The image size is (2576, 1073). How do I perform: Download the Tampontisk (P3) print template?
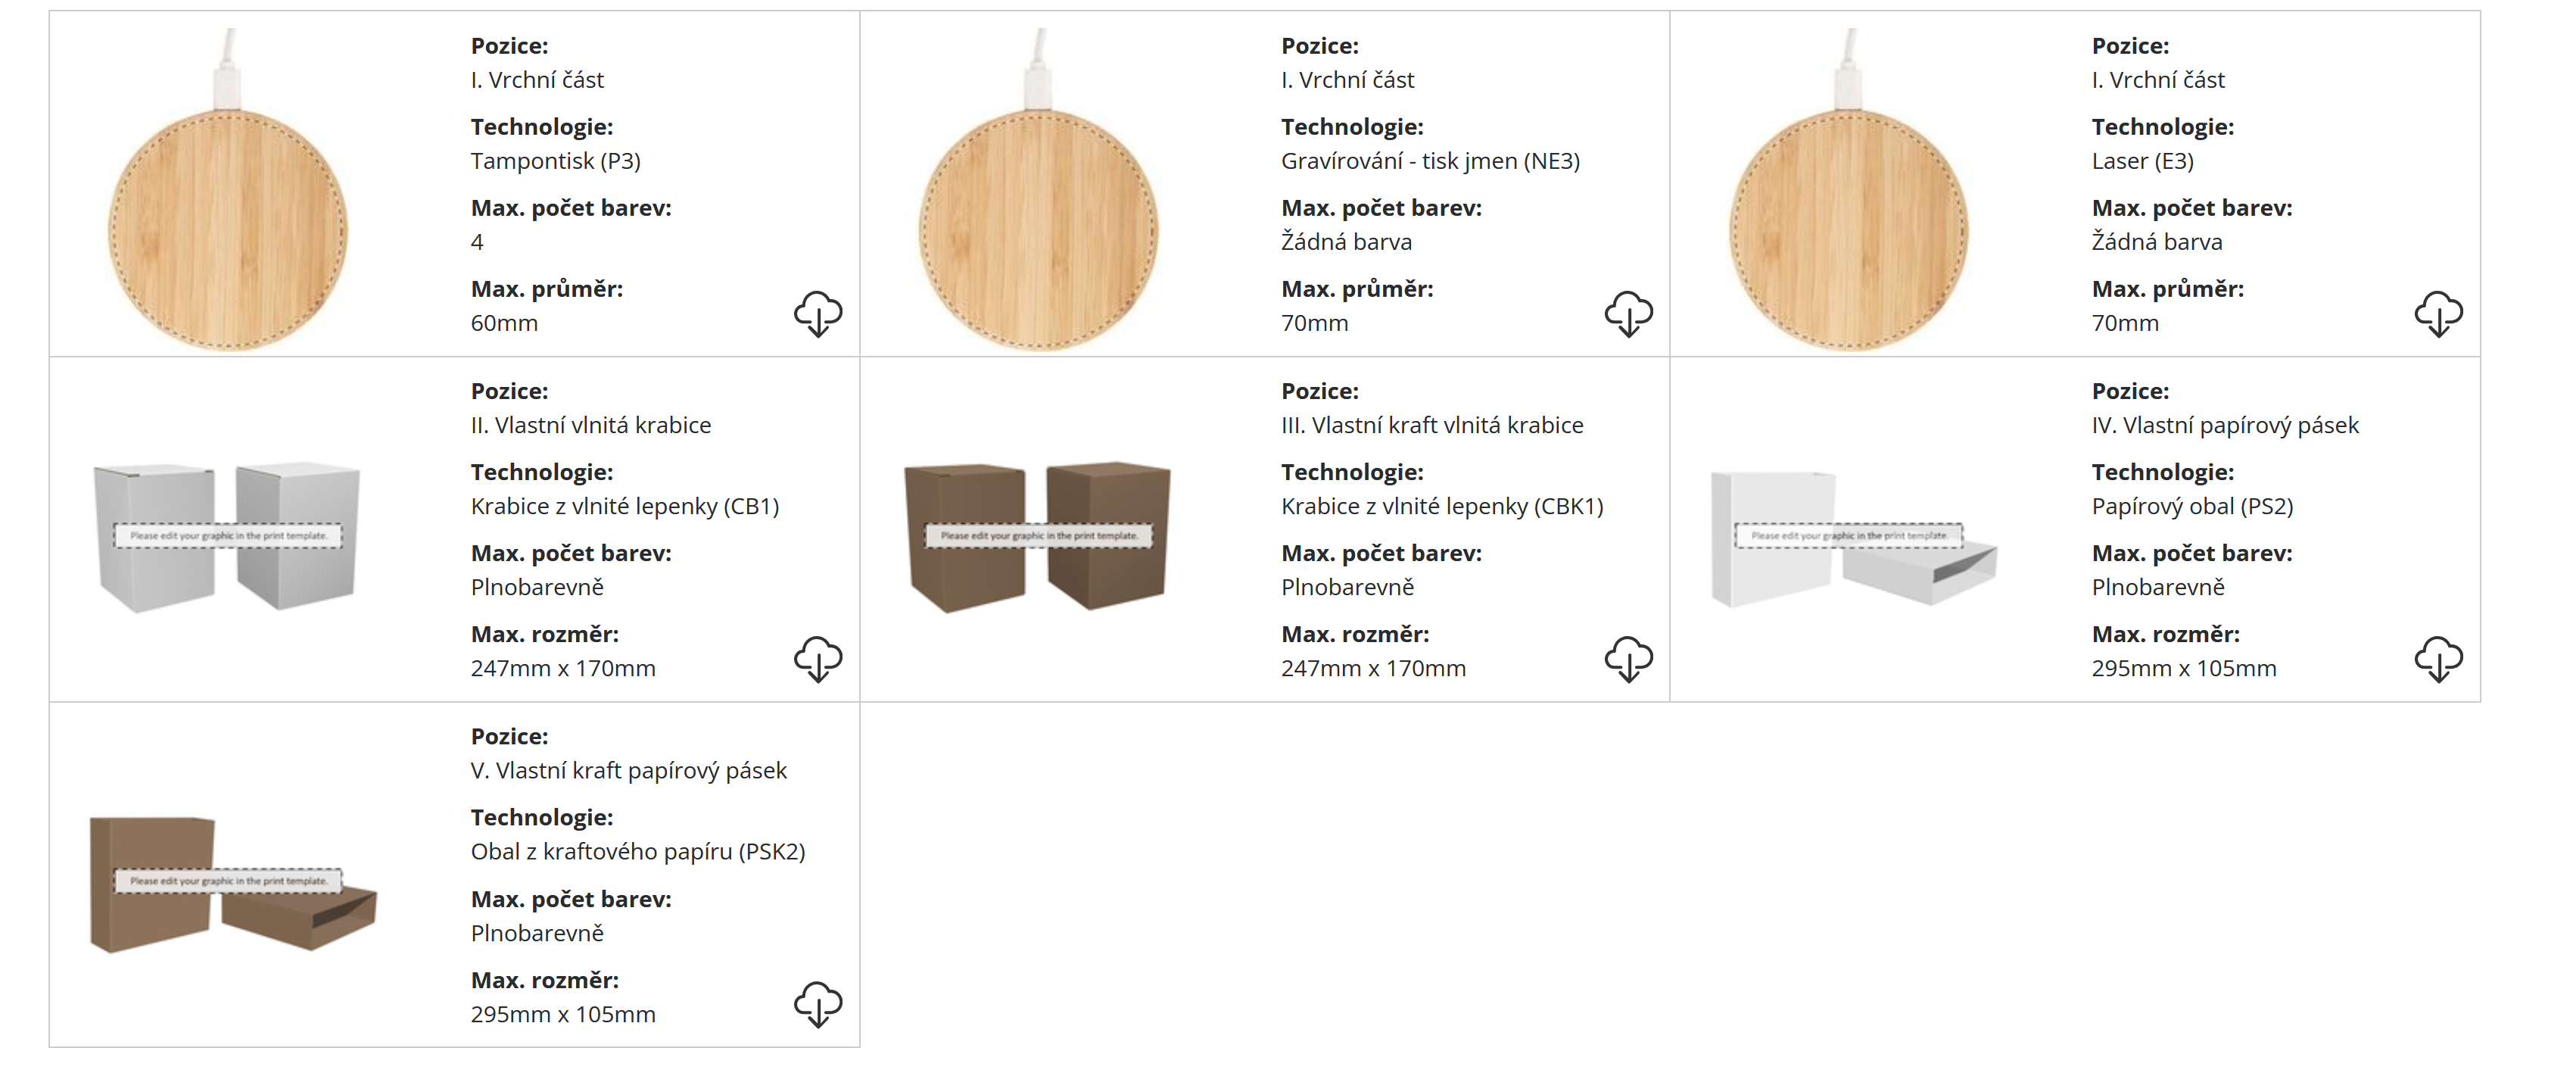click(x=818, y=314)
